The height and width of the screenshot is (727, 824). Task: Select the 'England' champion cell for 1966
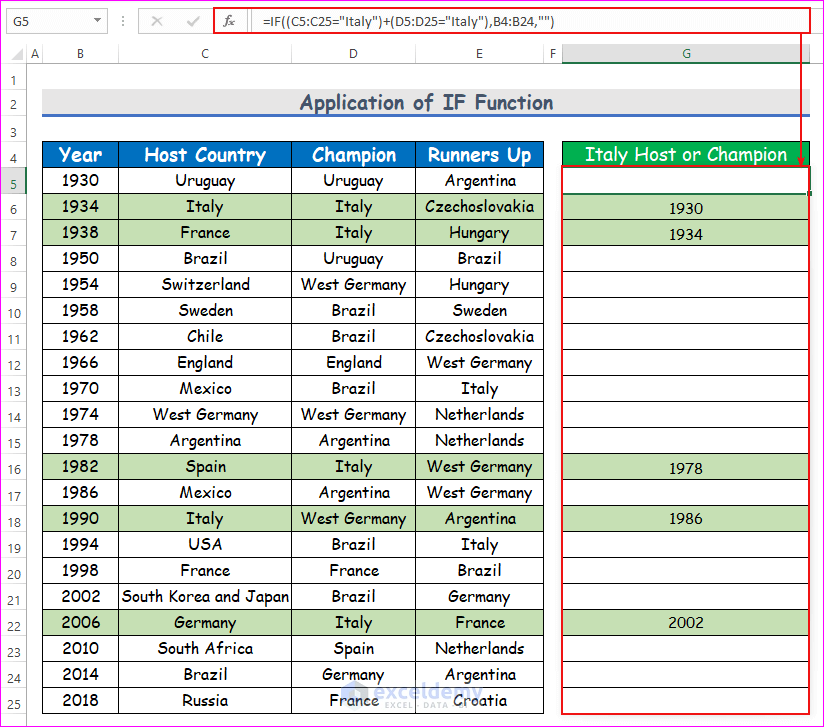(x=354, y=362)
